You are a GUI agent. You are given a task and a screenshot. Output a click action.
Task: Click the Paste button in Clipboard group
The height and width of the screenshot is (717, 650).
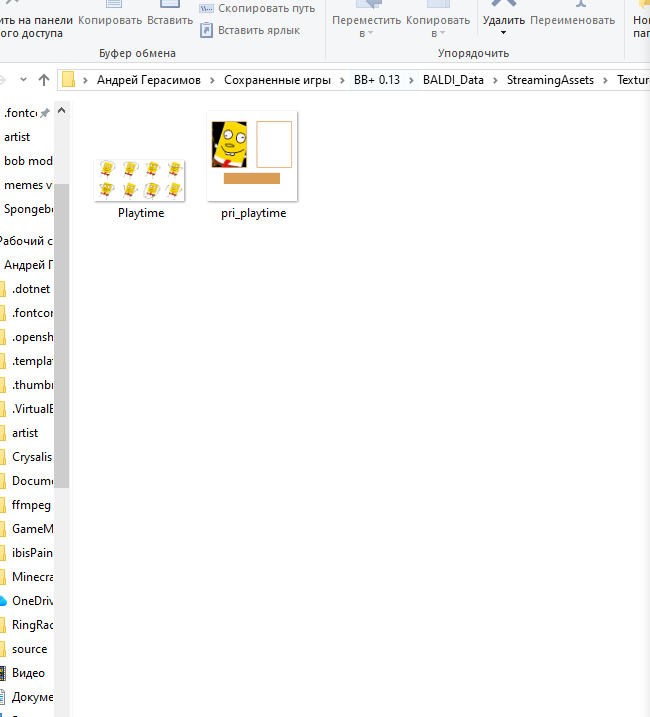click(170, 14)
